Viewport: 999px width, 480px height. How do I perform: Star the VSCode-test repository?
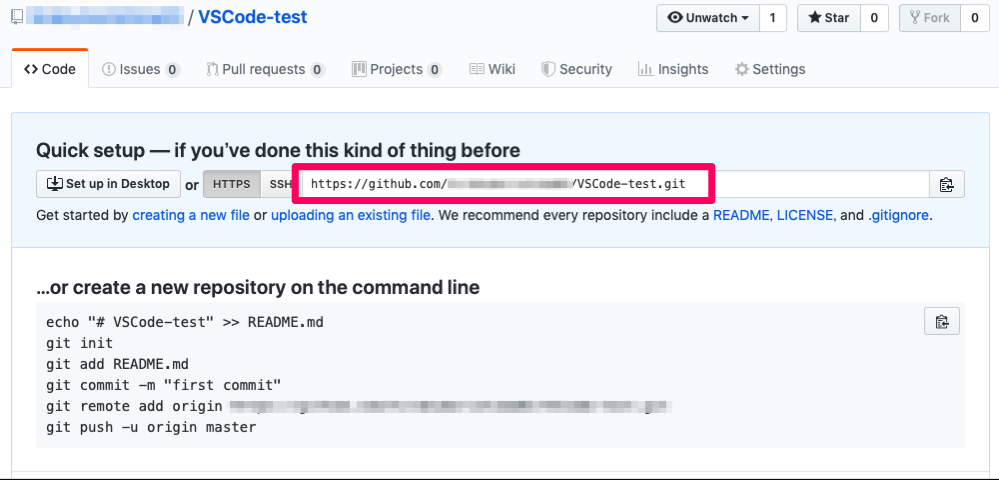(829, 18)
